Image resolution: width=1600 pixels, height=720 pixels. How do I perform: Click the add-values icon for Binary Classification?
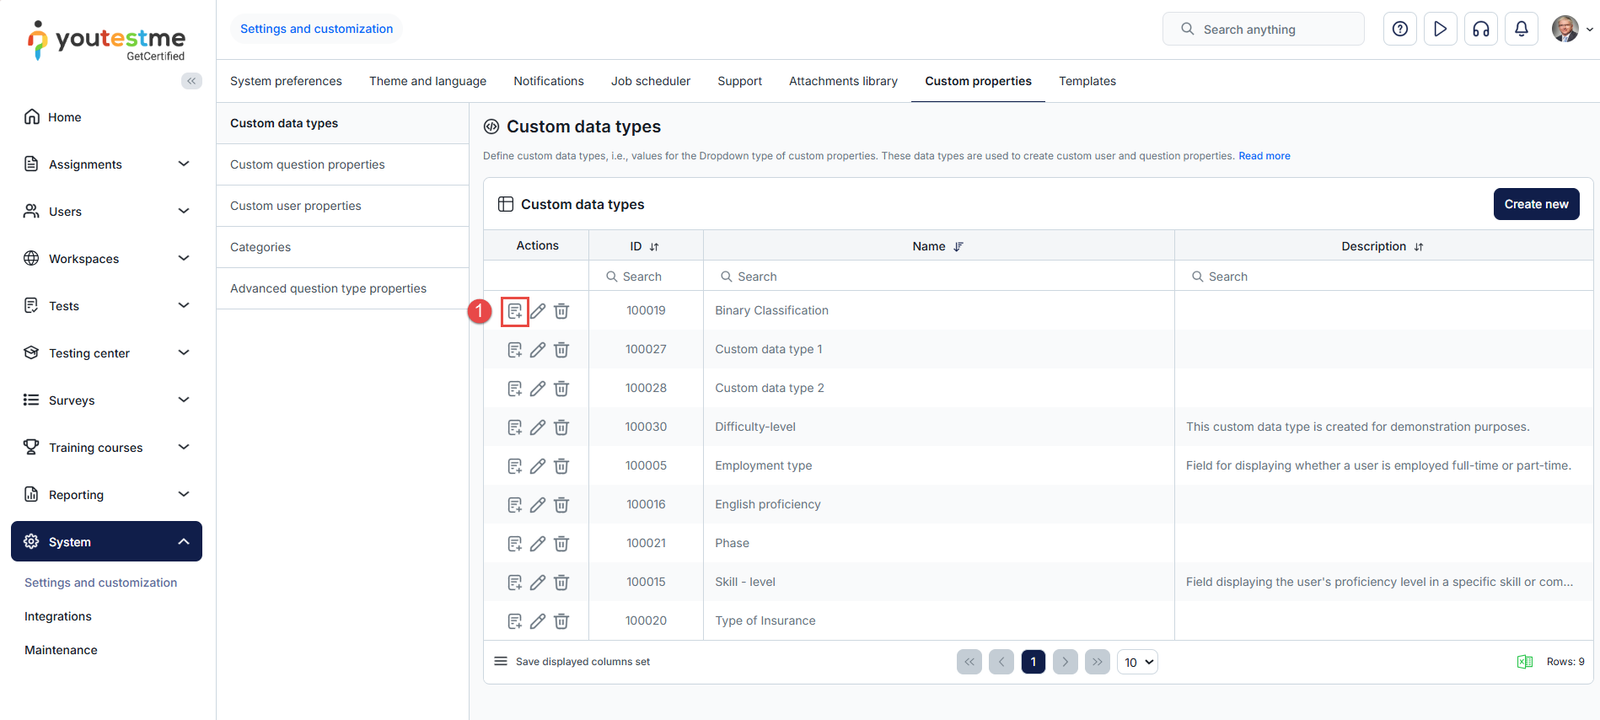click(x=514, y=311)
